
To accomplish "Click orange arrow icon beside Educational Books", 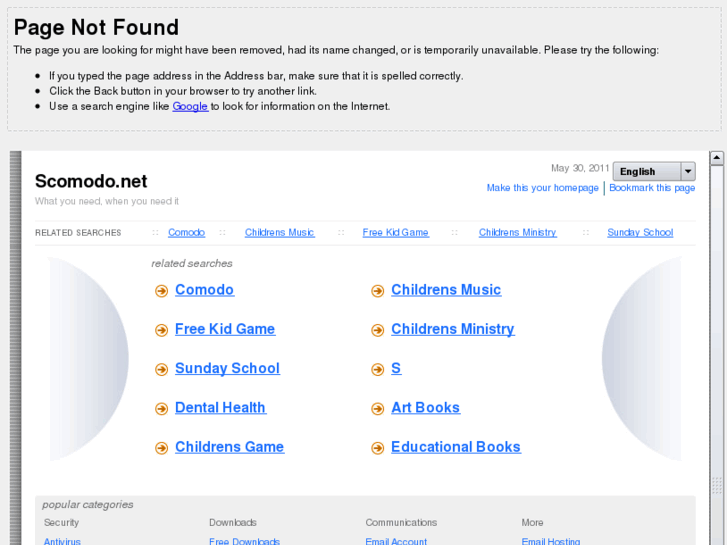I will point(377,448).
